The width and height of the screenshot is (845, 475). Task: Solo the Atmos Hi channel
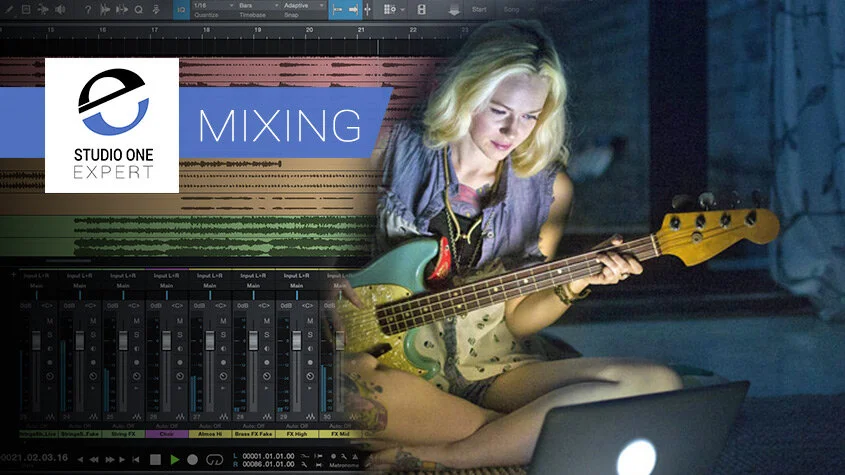223,335
